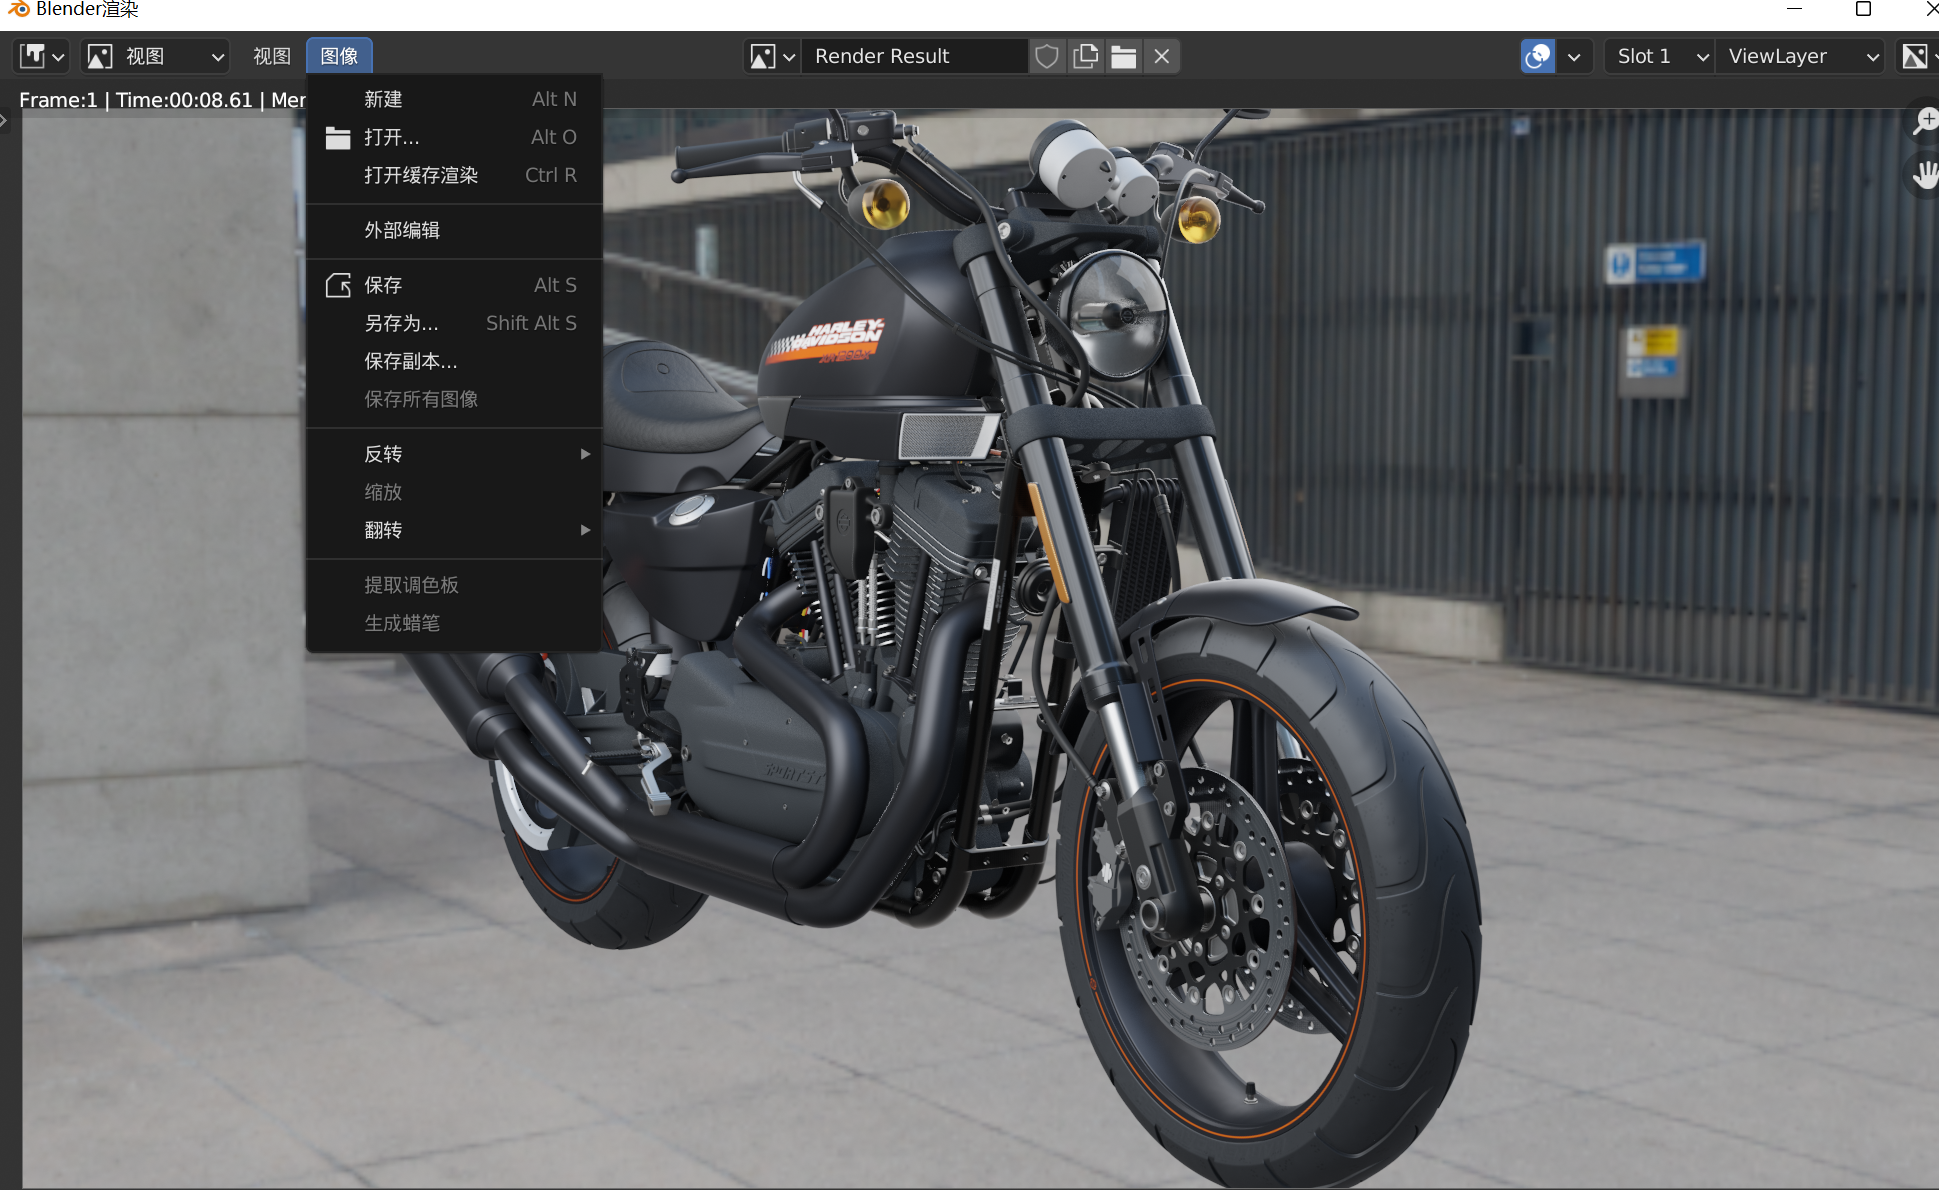1939x1190 pixels.
Task: Expand the 翻转 submenu
Action: 454,530
